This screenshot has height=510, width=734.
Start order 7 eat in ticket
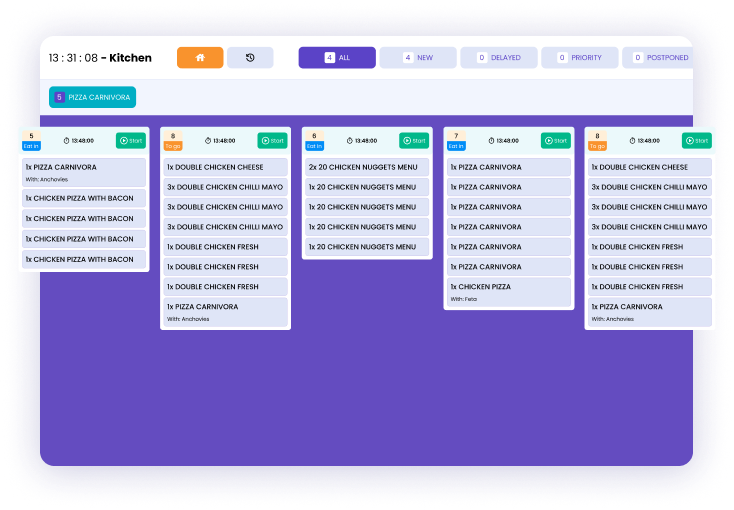(555, 141)
